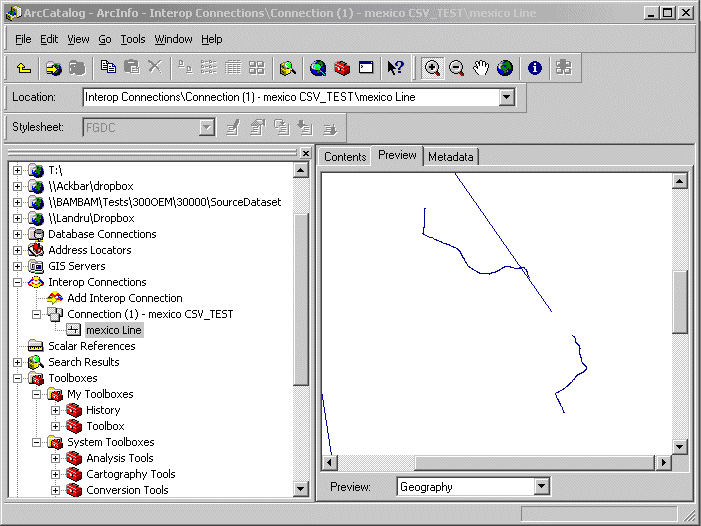Select the Identify info tool
The image size is (701, 526).
tap(535, 68)
